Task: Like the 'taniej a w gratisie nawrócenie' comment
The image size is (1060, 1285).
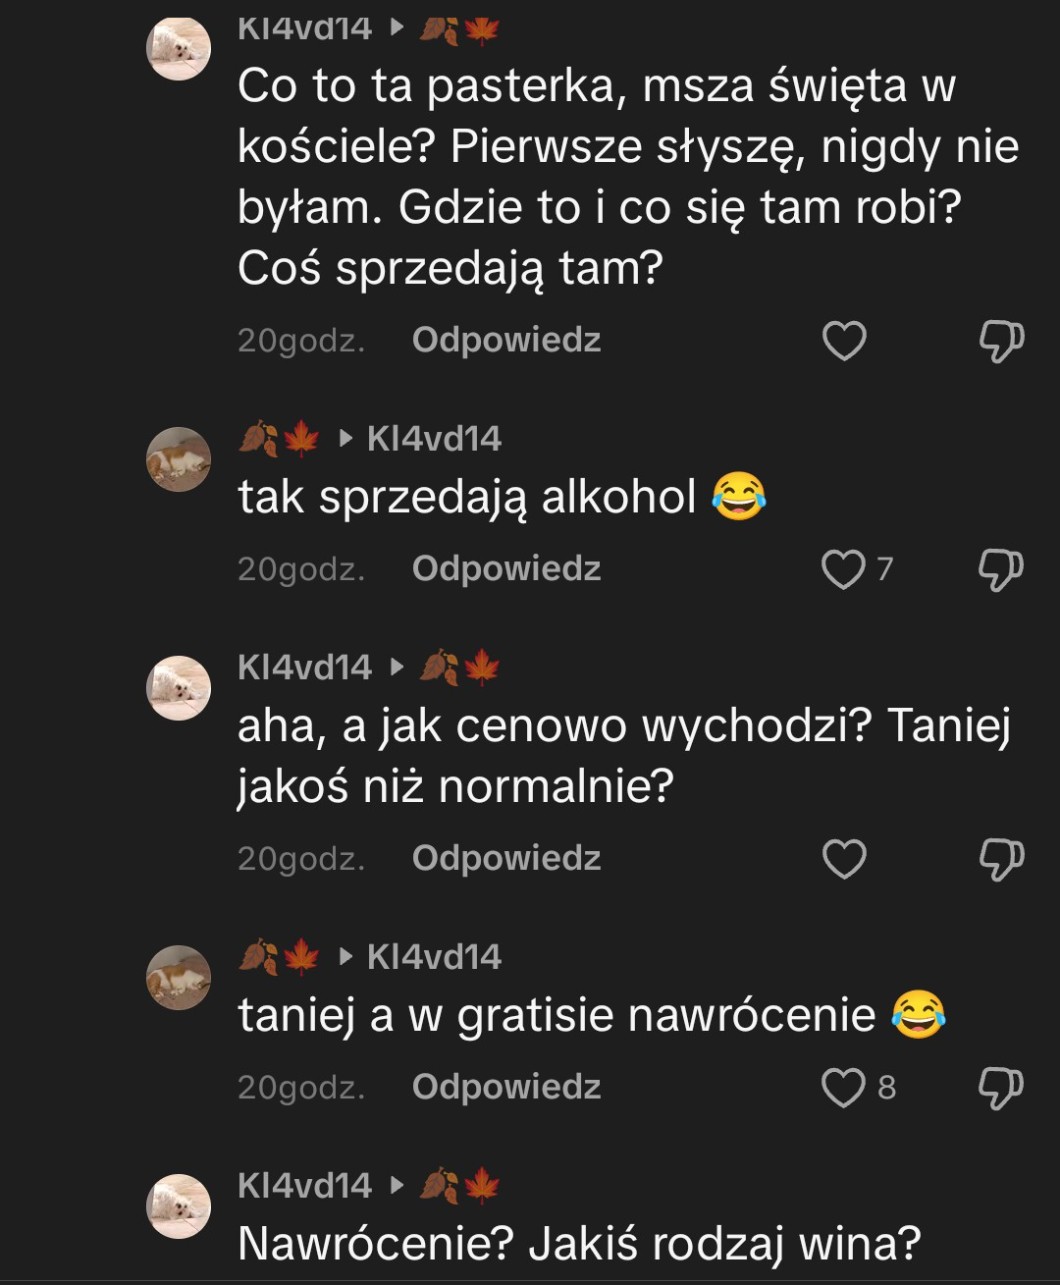Action: click(843, 1087)
